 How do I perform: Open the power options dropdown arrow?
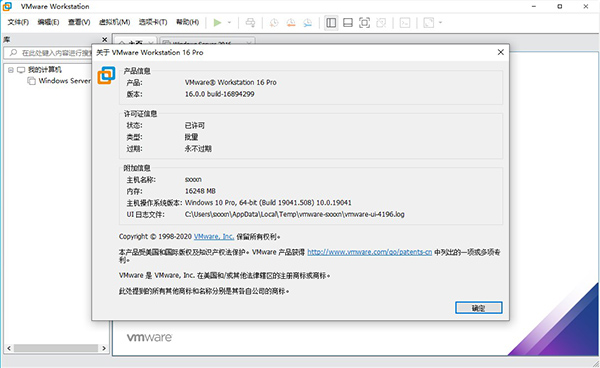click(230, 23)
